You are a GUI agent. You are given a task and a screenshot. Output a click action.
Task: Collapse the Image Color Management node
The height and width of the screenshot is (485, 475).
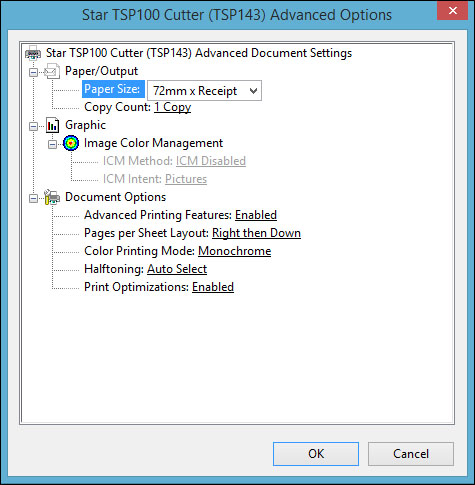(x=52, y=144)
